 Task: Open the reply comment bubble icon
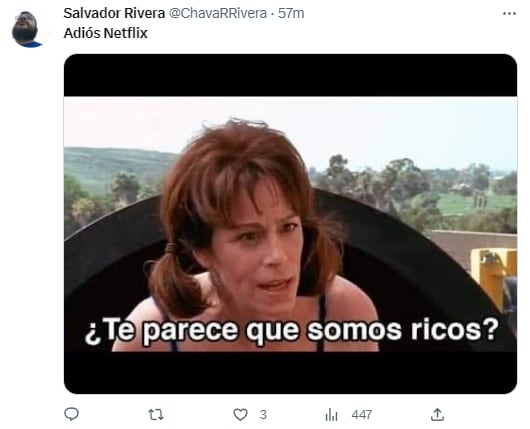tap(71, 414)
